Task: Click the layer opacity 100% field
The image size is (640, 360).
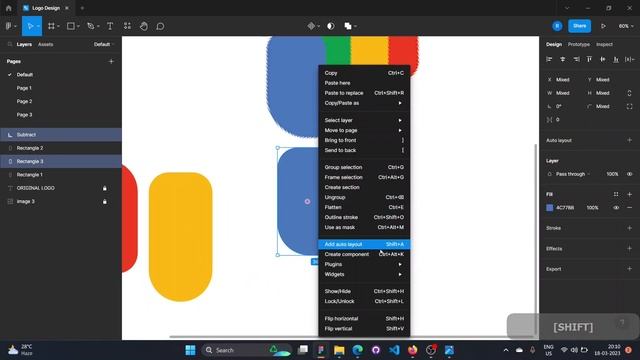Action: click(x=612, y=174)
